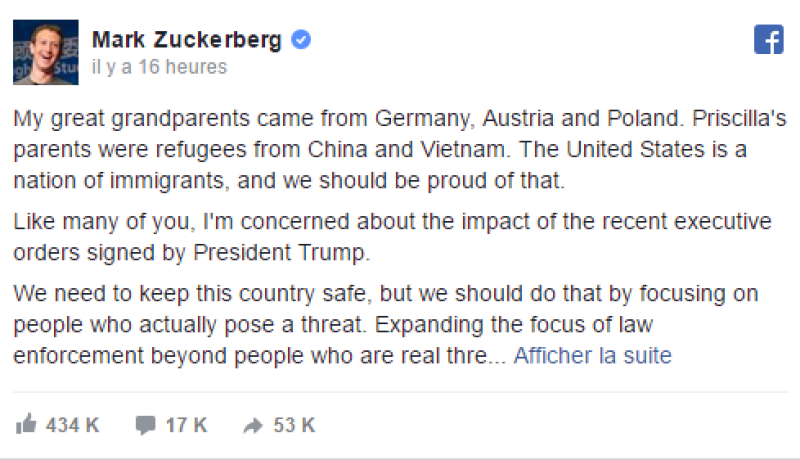
Task: Click the text 'Priscilla's' in the post
Action: 739,118
